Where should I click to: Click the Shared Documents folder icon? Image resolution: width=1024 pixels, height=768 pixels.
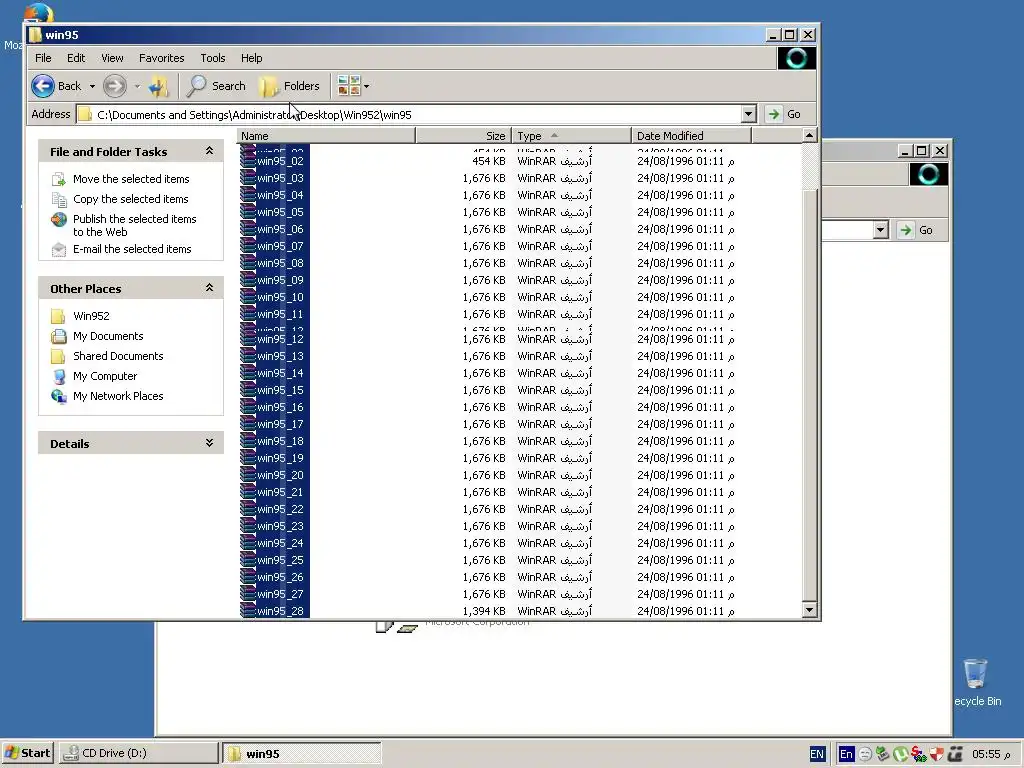click(58, 357)
